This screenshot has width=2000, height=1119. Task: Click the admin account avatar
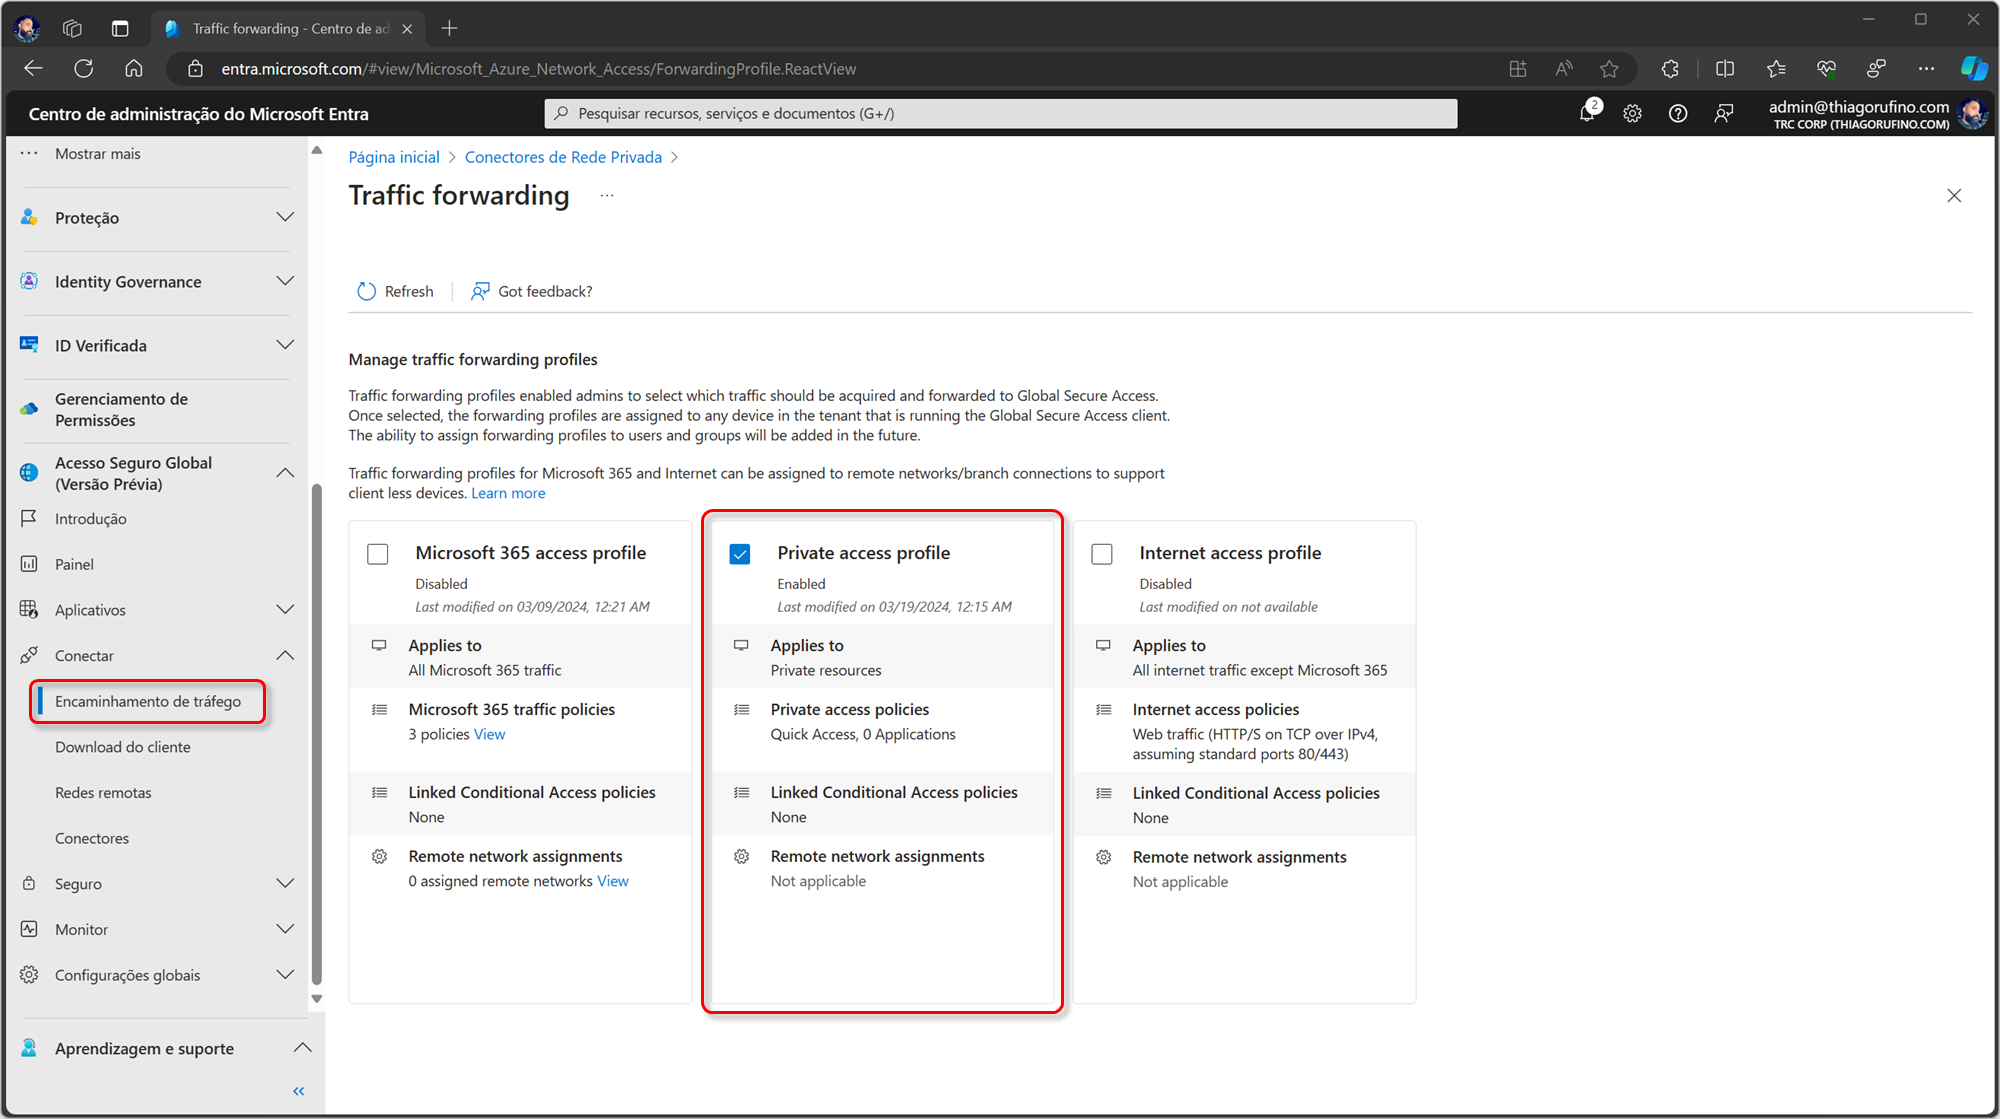(1973, 114)
